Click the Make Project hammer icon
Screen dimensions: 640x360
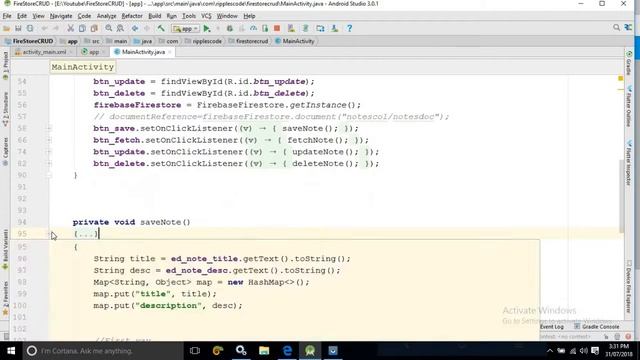(x=161, y=28)
